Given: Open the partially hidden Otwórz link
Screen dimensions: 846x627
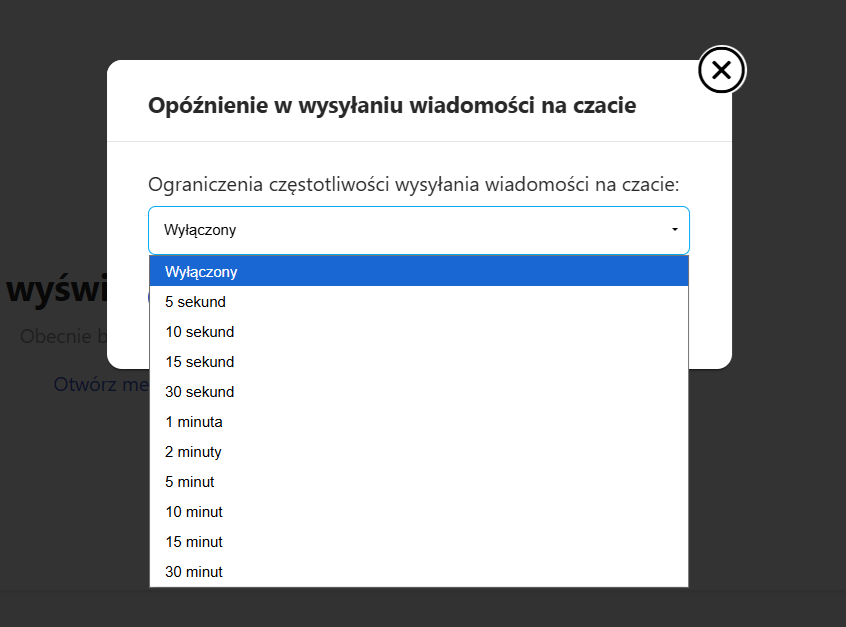Looking at the screenshot, I should click(x=101, y=384).
